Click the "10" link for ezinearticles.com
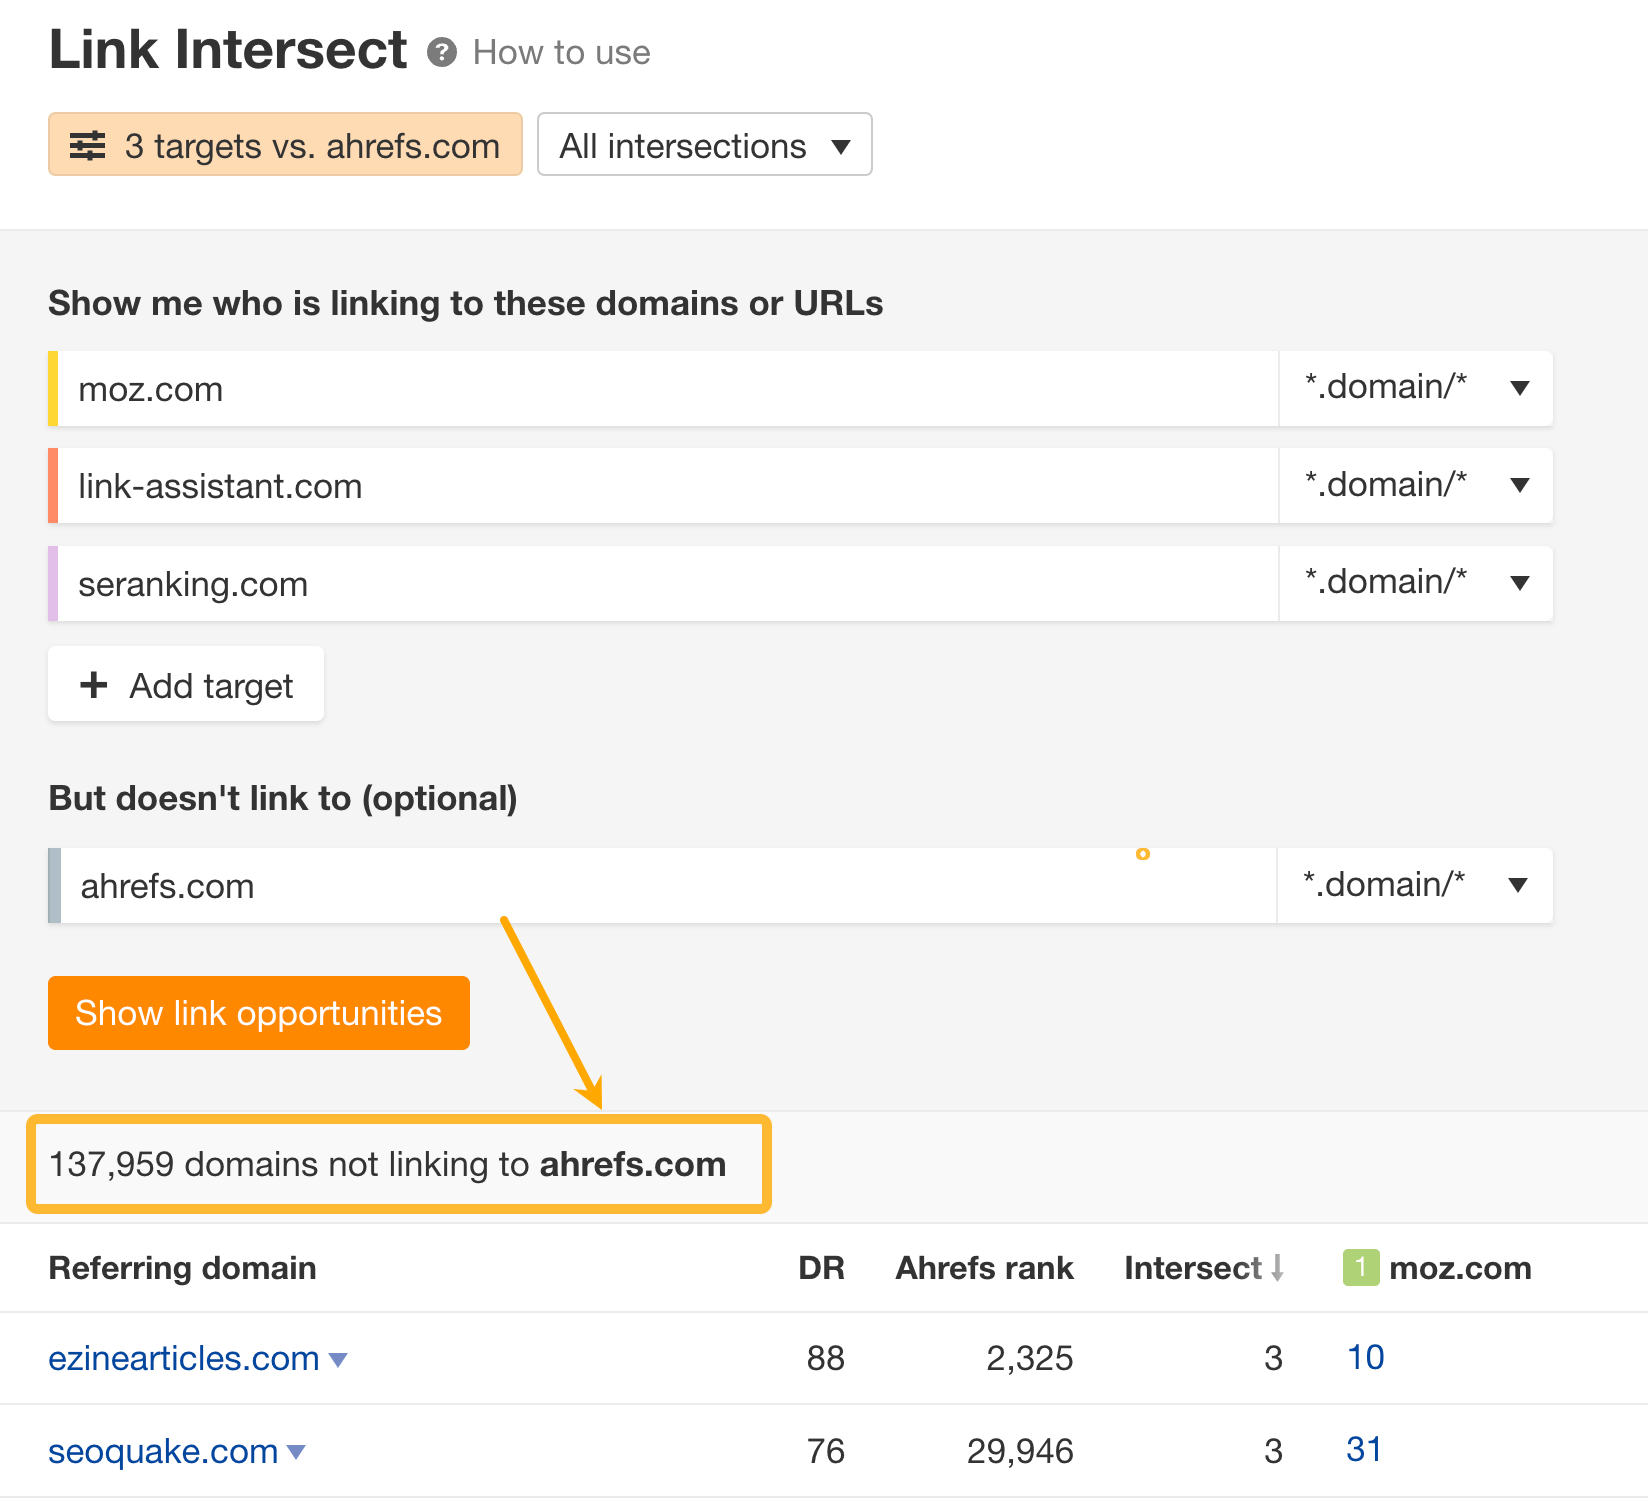This screenshot has width=1648, height=1502. 1366,1357
